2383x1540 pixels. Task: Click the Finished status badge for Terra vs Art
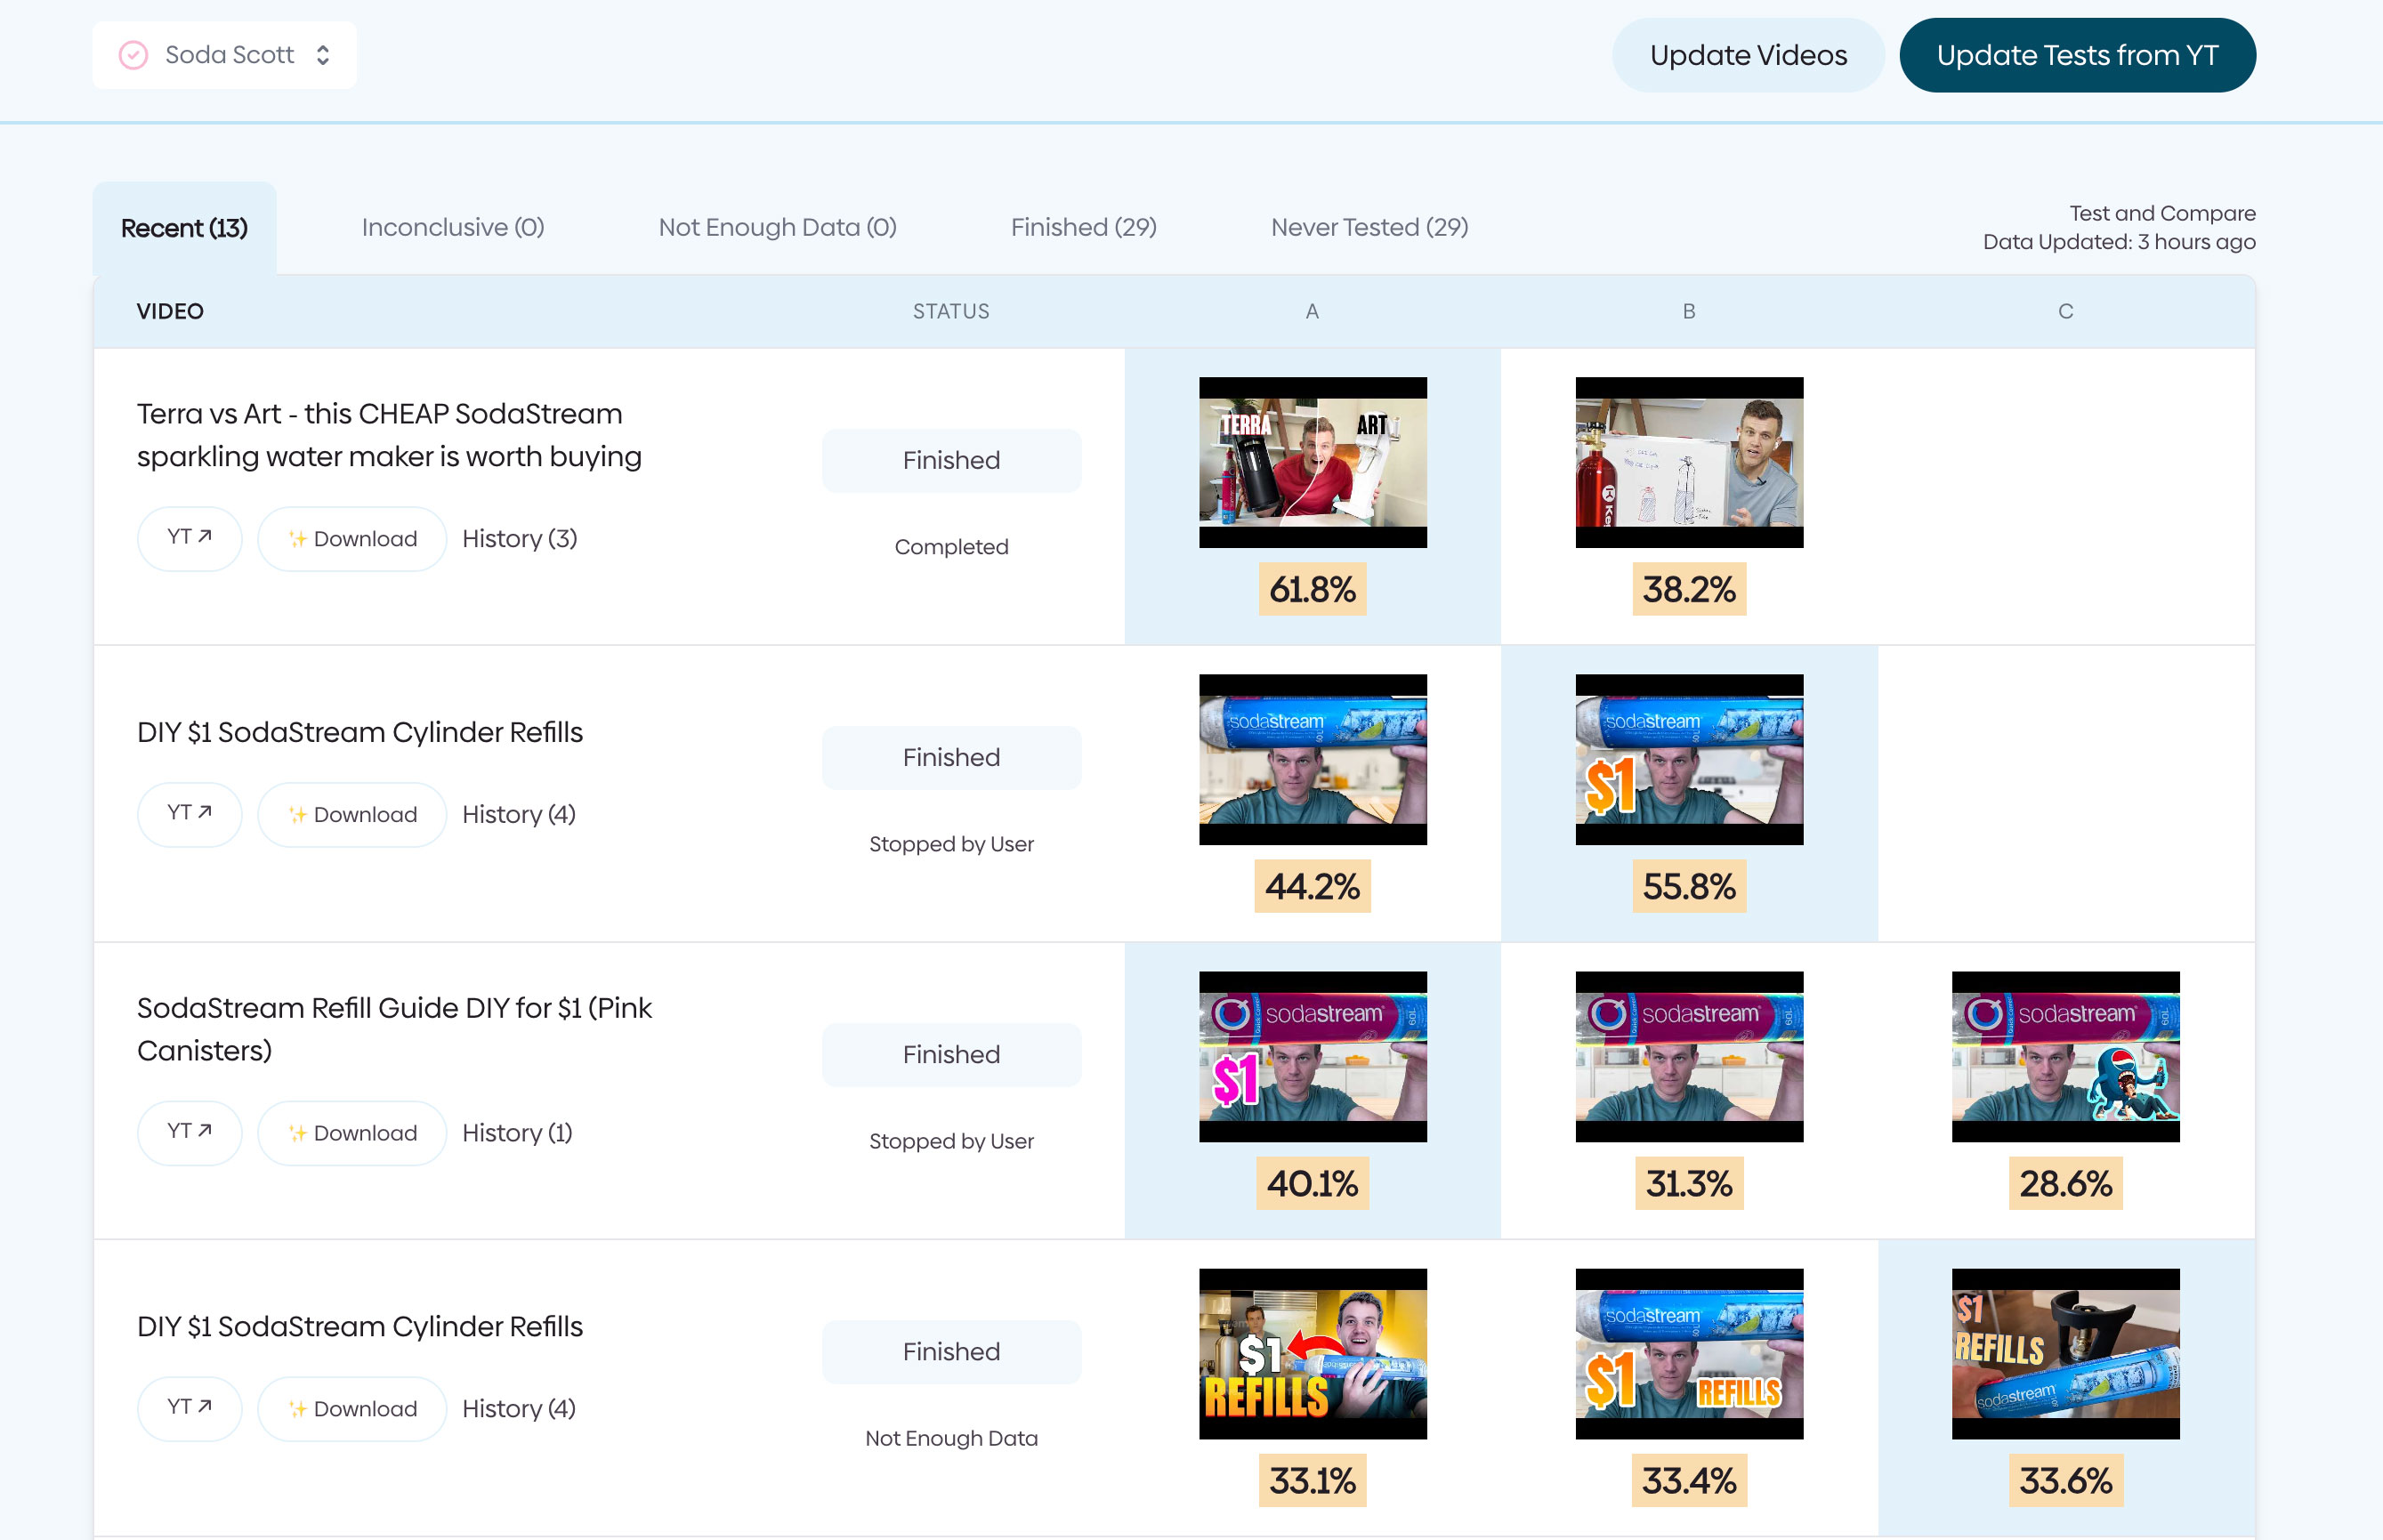point(951,460)
